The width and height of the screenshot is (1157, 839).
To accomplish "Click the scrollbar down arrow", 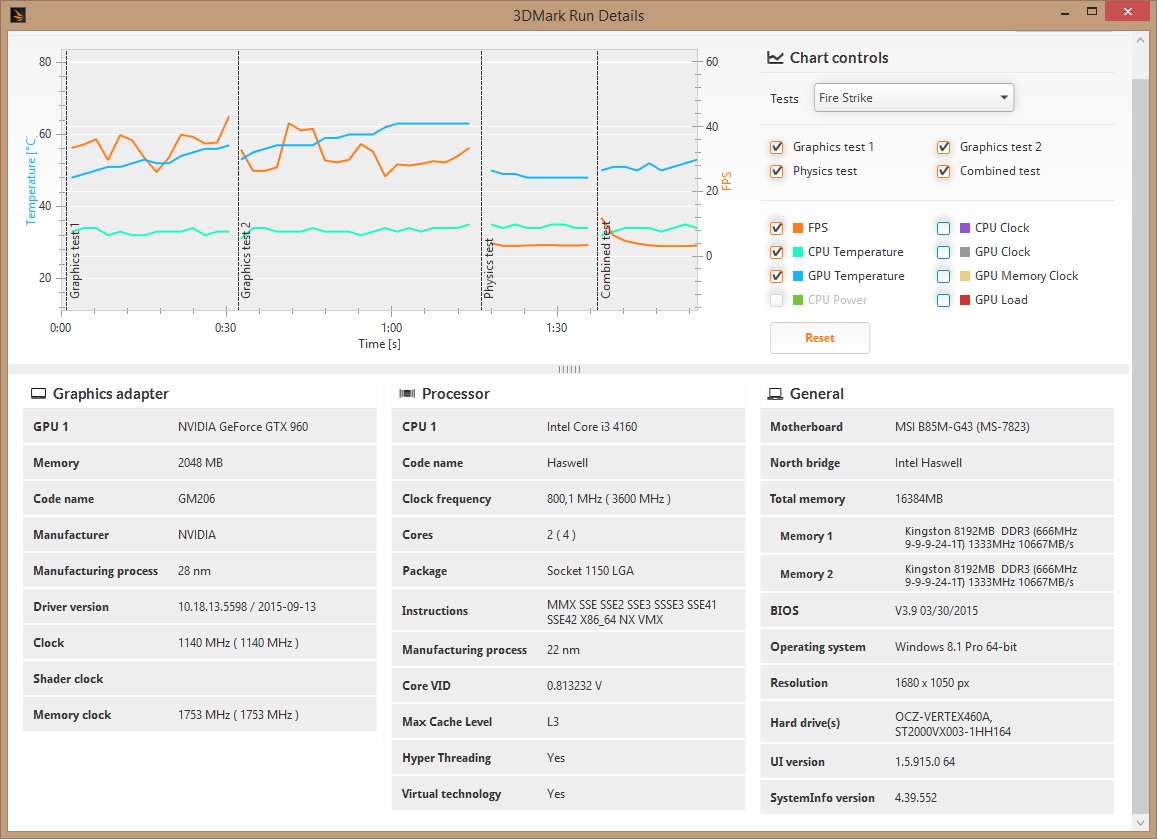I will (x=1140, y=822).
